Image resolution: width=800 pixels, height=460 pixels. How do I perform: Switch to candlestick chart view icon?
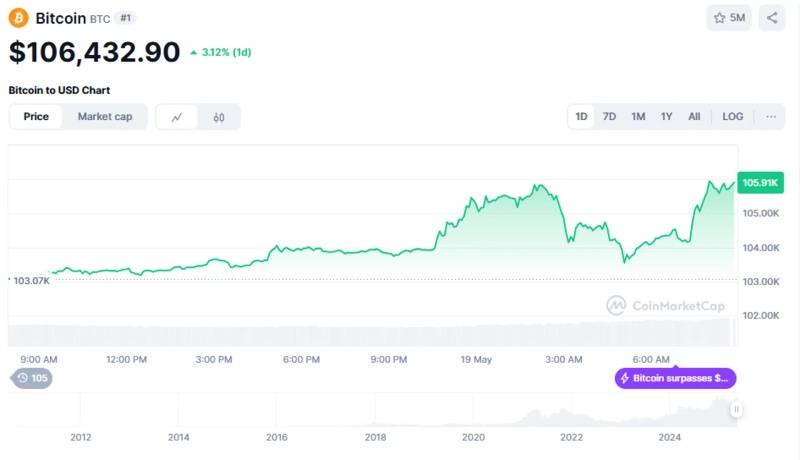coord(219,117)
